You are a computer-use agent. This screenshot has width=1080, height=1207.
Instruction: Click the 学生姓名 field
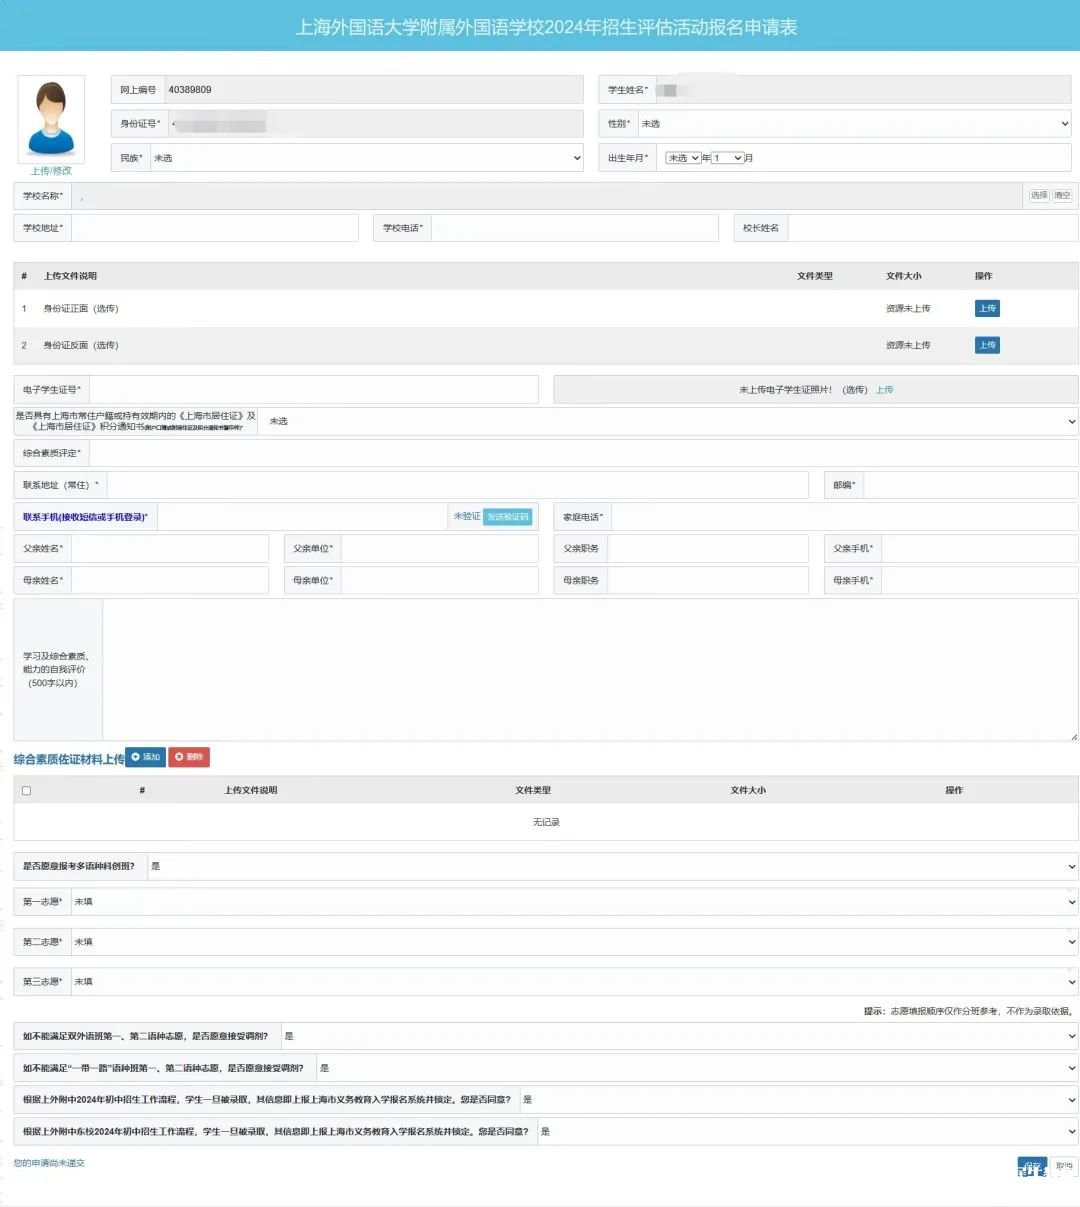[x=864, y=90]
